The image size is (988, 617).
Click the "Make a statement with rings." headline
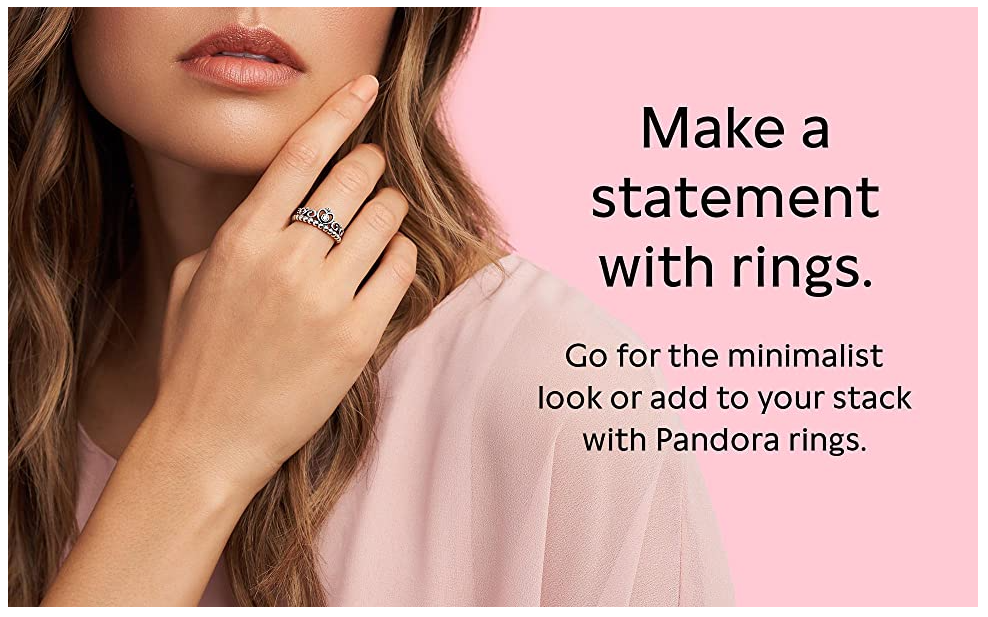735,199
